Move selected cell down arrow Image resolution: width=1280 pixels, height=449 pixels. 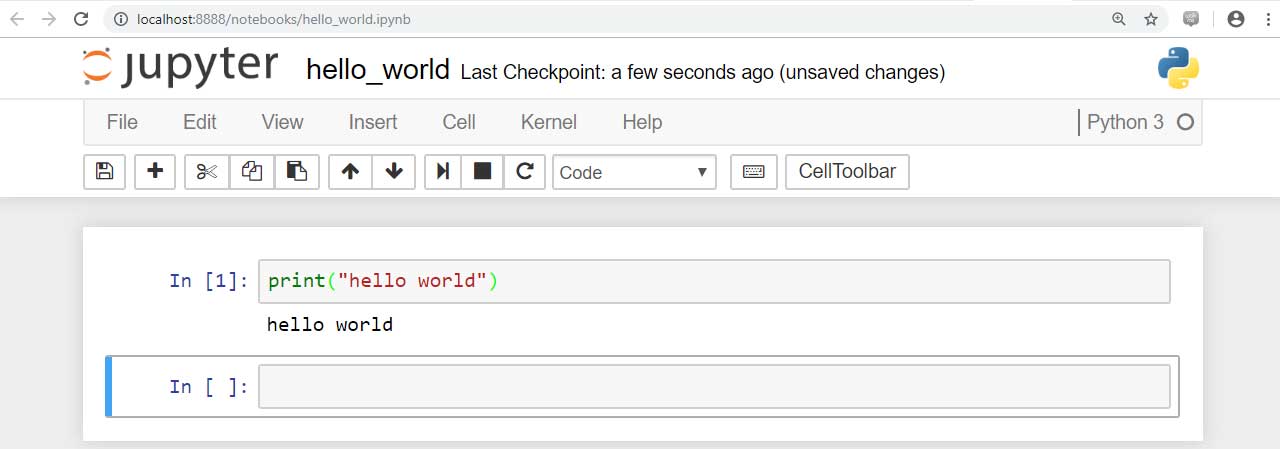394,171
